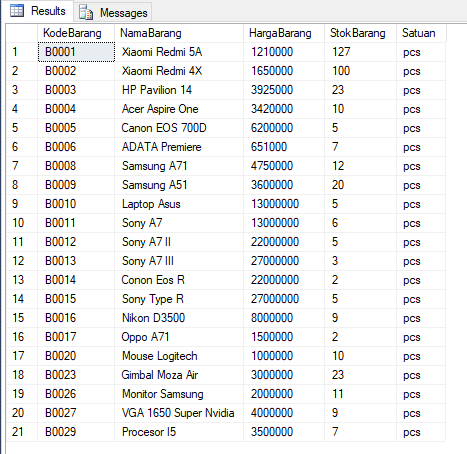Screen dimensions: 467x454
Task: Click stock value 11 for Monitor Samsung
Action: point(361,394)
